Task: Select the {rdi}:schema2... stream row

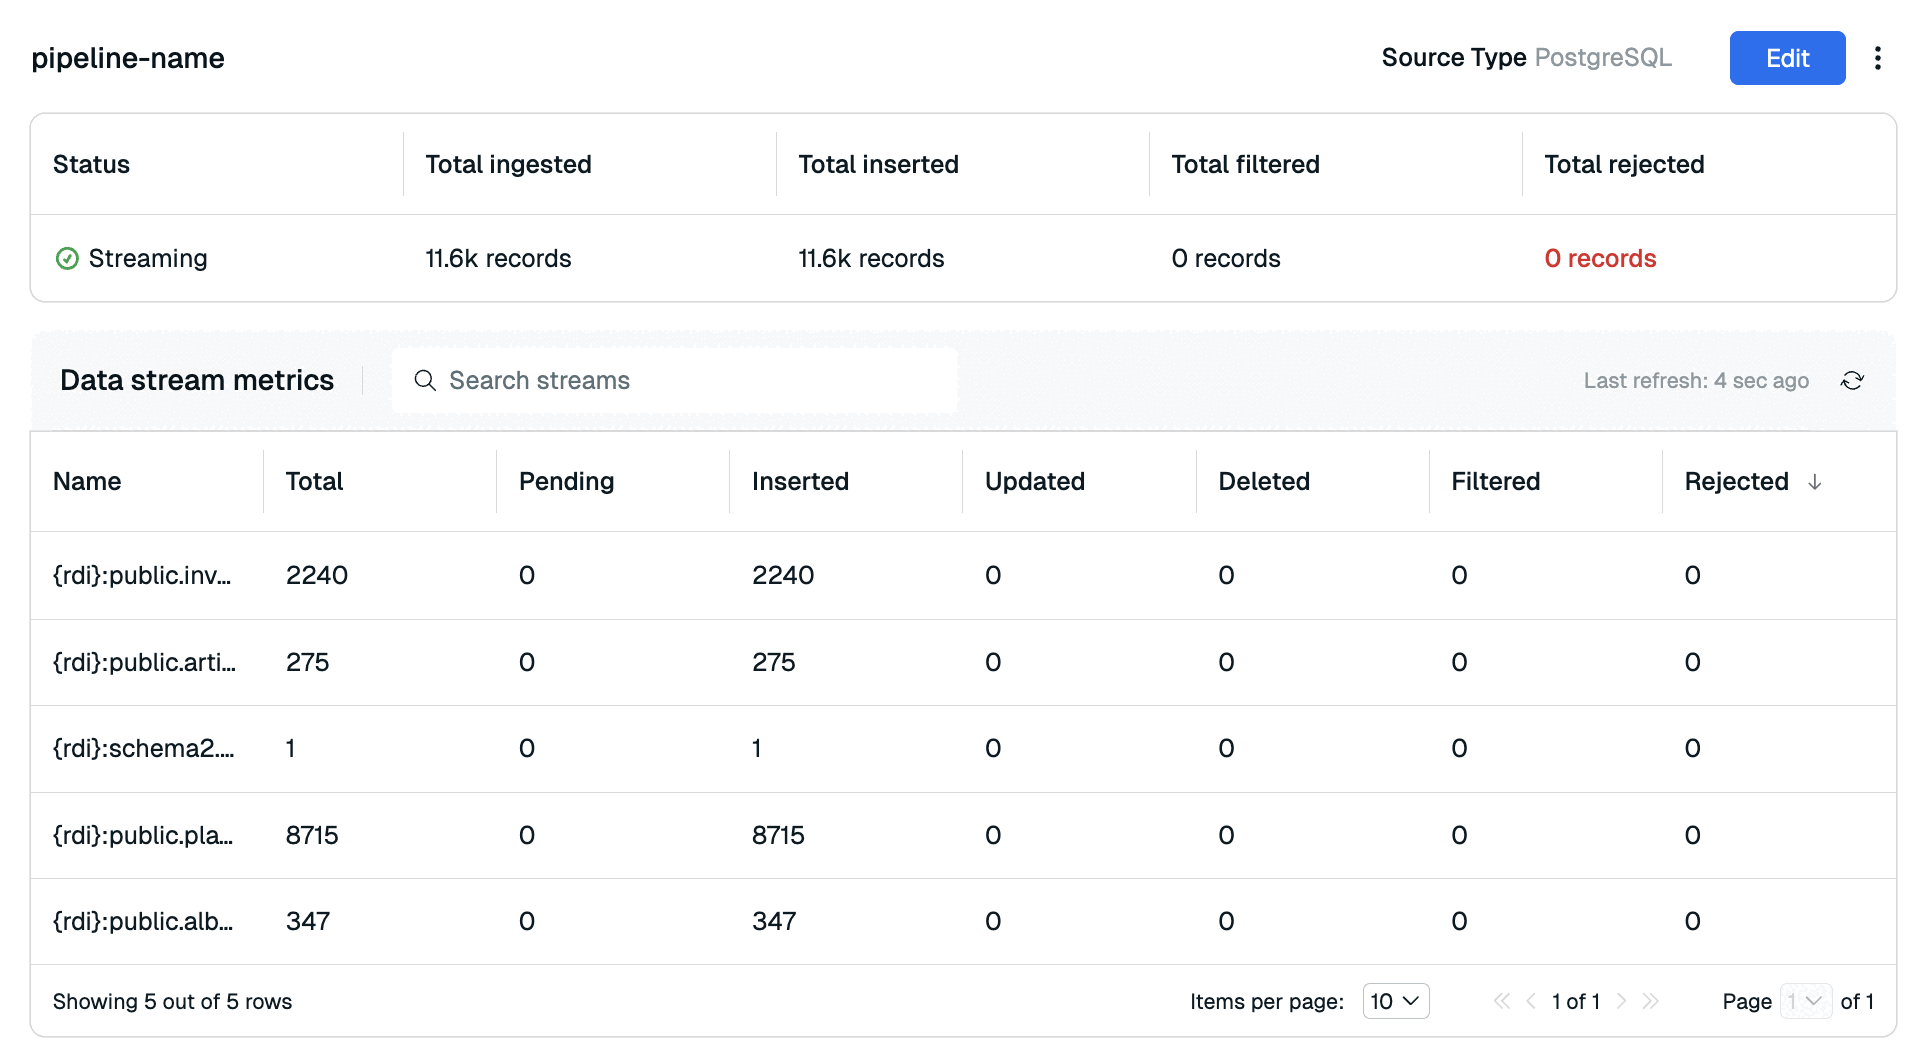Action: tap(143, 749)
